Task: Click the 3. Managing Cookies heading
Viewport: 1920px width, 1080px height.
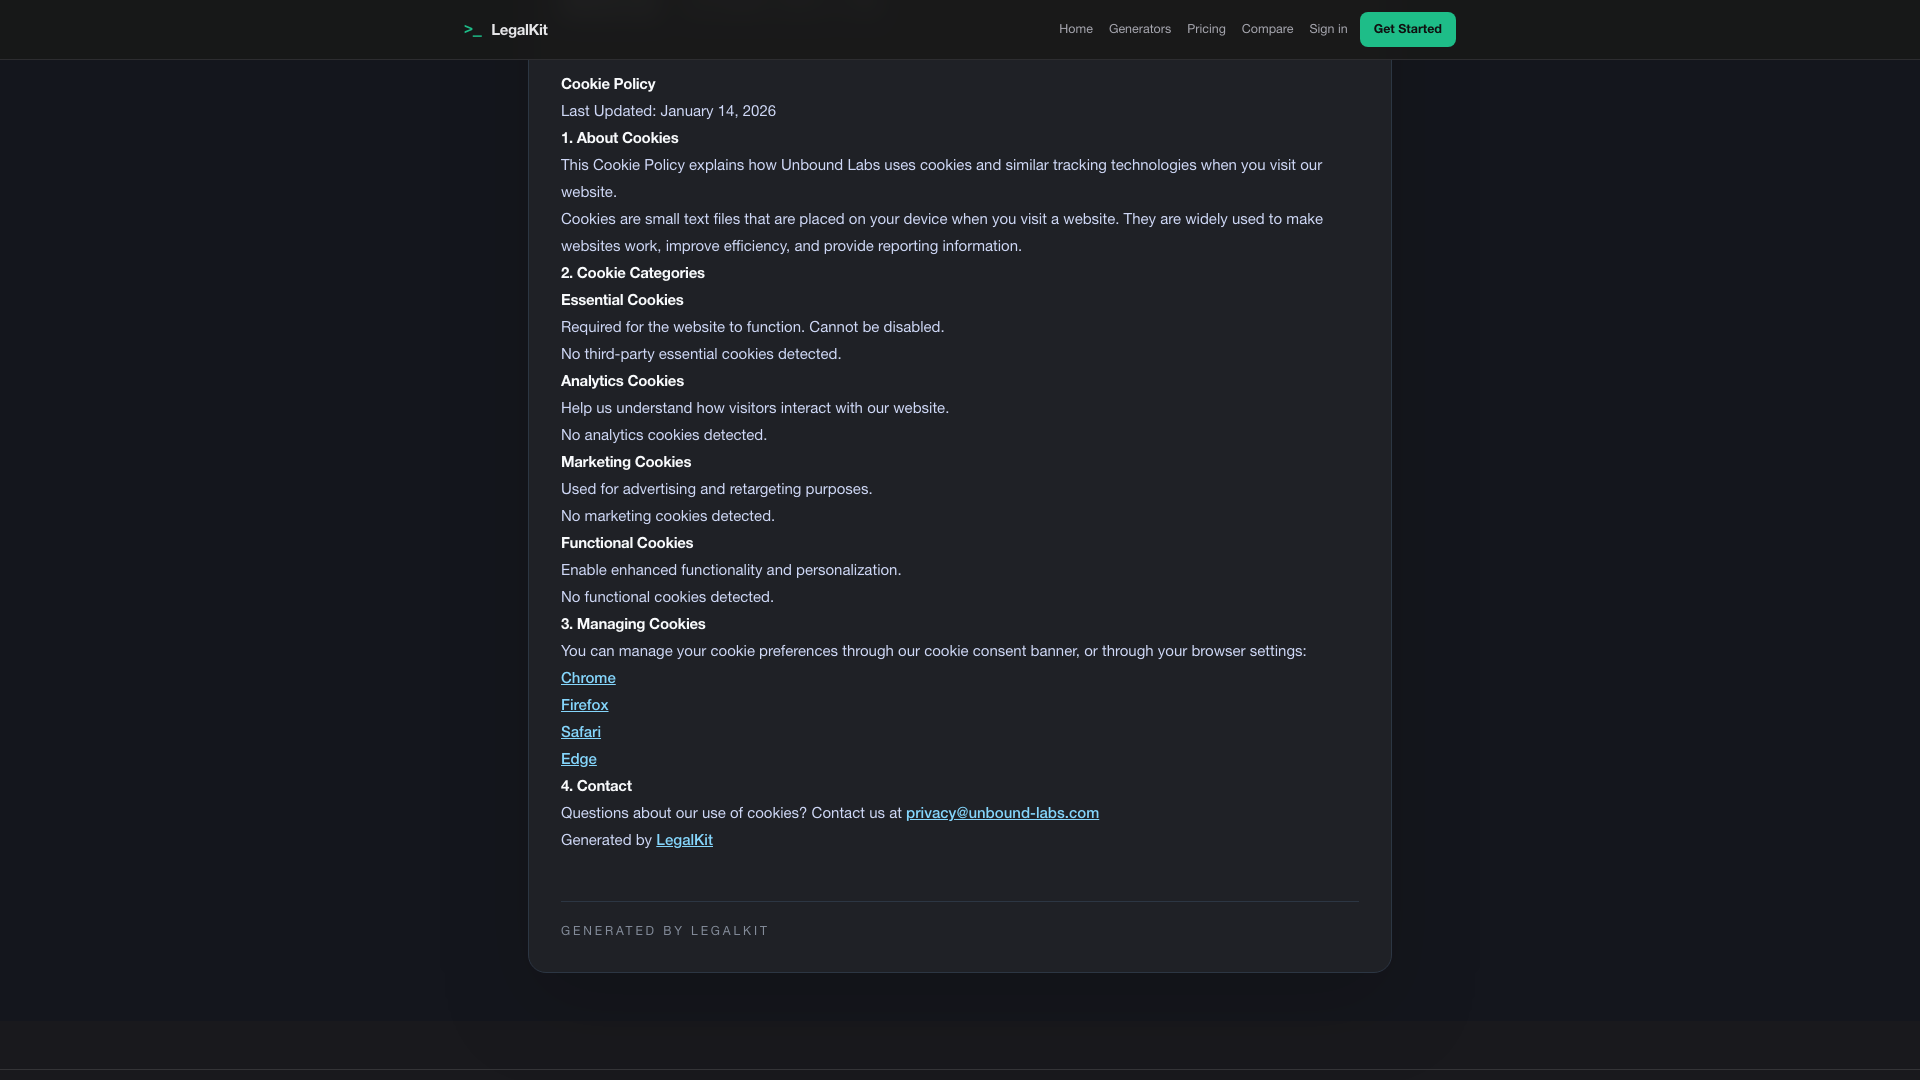Action: (632, 623)
